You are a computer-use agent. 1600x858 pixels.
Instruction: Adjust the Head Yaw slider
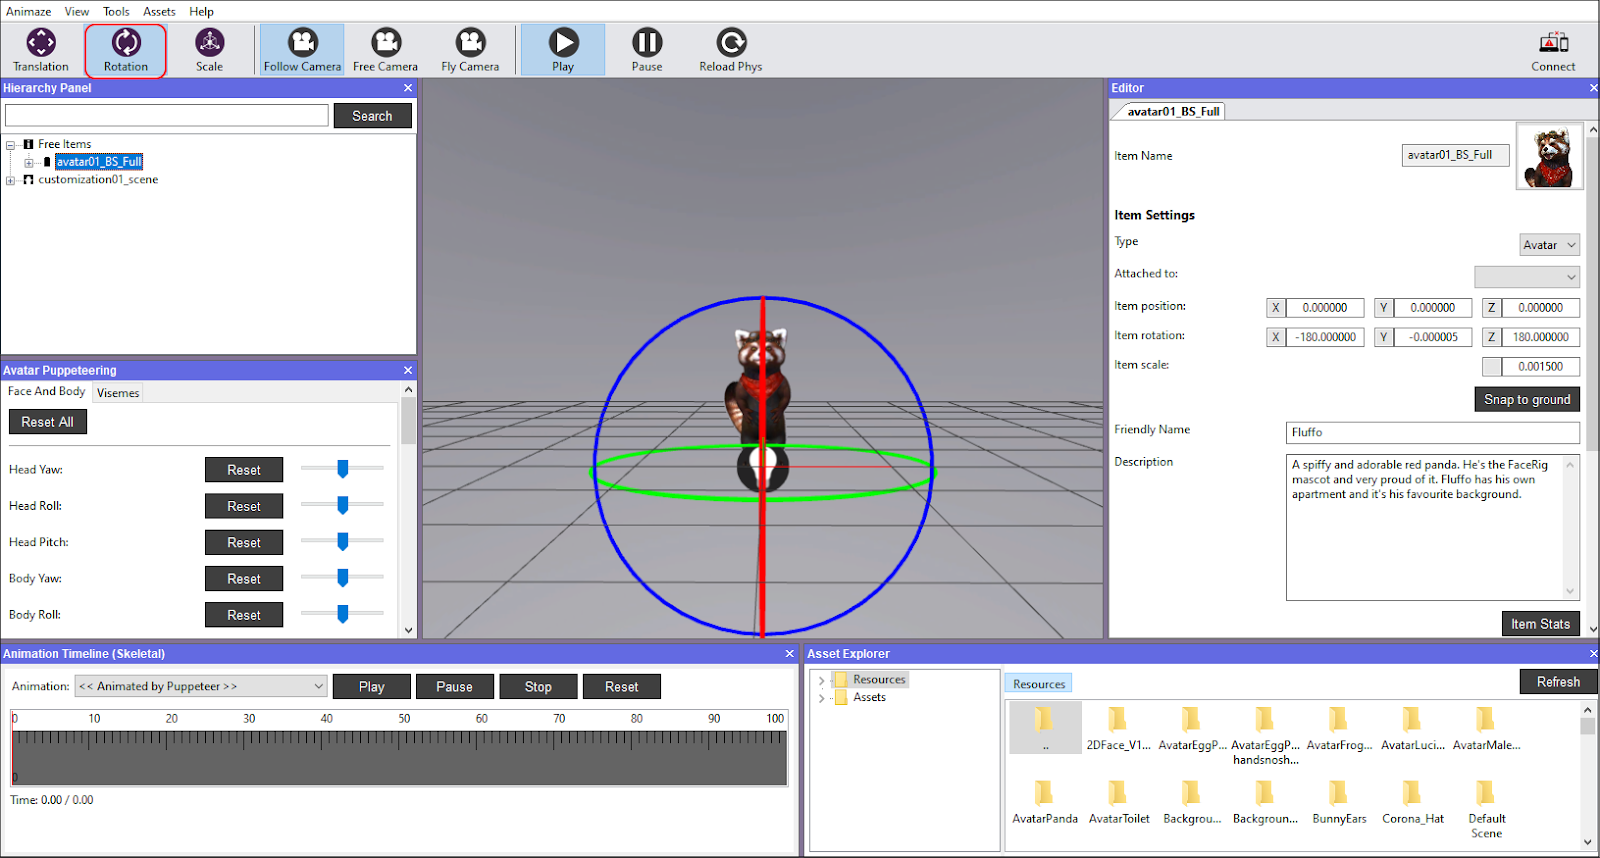coord(343,469)
